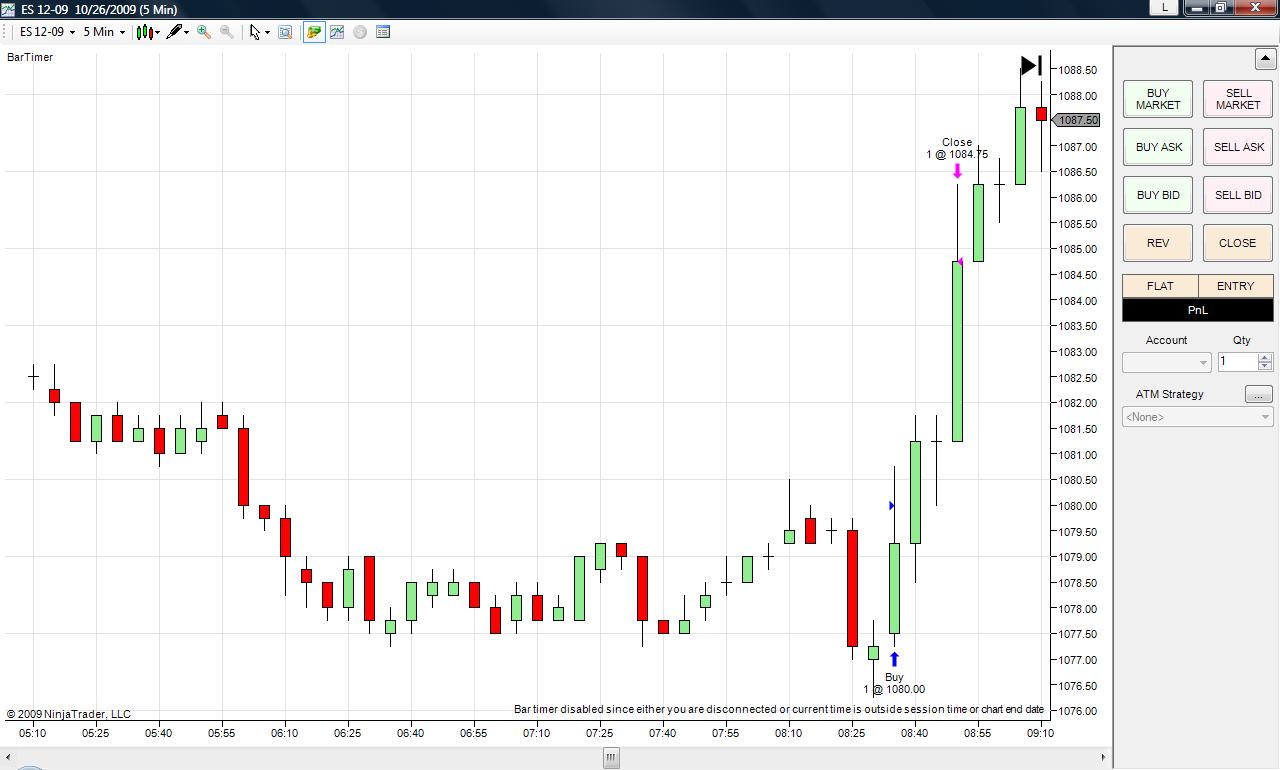1280x770 pixels.
Task: Click the CLOSE position button
Action: tap(1238, 243)
